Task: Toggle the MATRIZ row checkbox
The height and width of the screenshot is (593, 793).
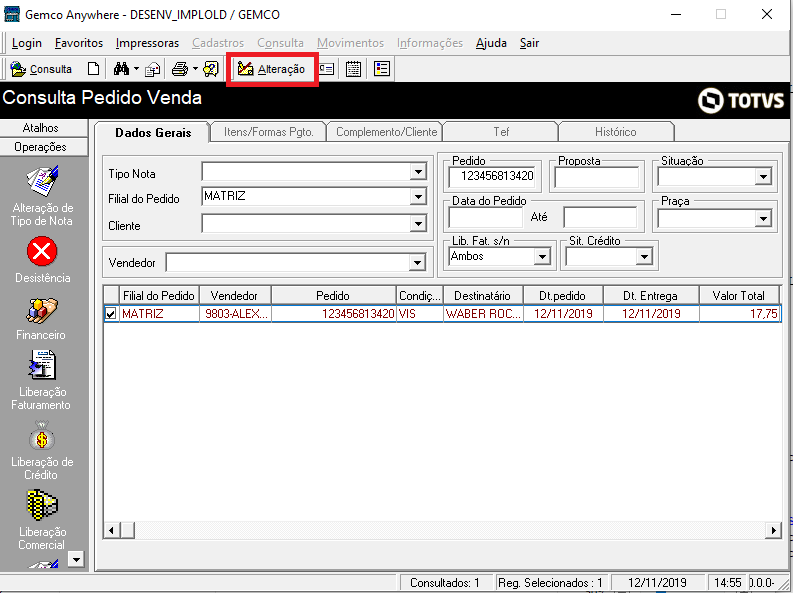Action: (111, 314)
